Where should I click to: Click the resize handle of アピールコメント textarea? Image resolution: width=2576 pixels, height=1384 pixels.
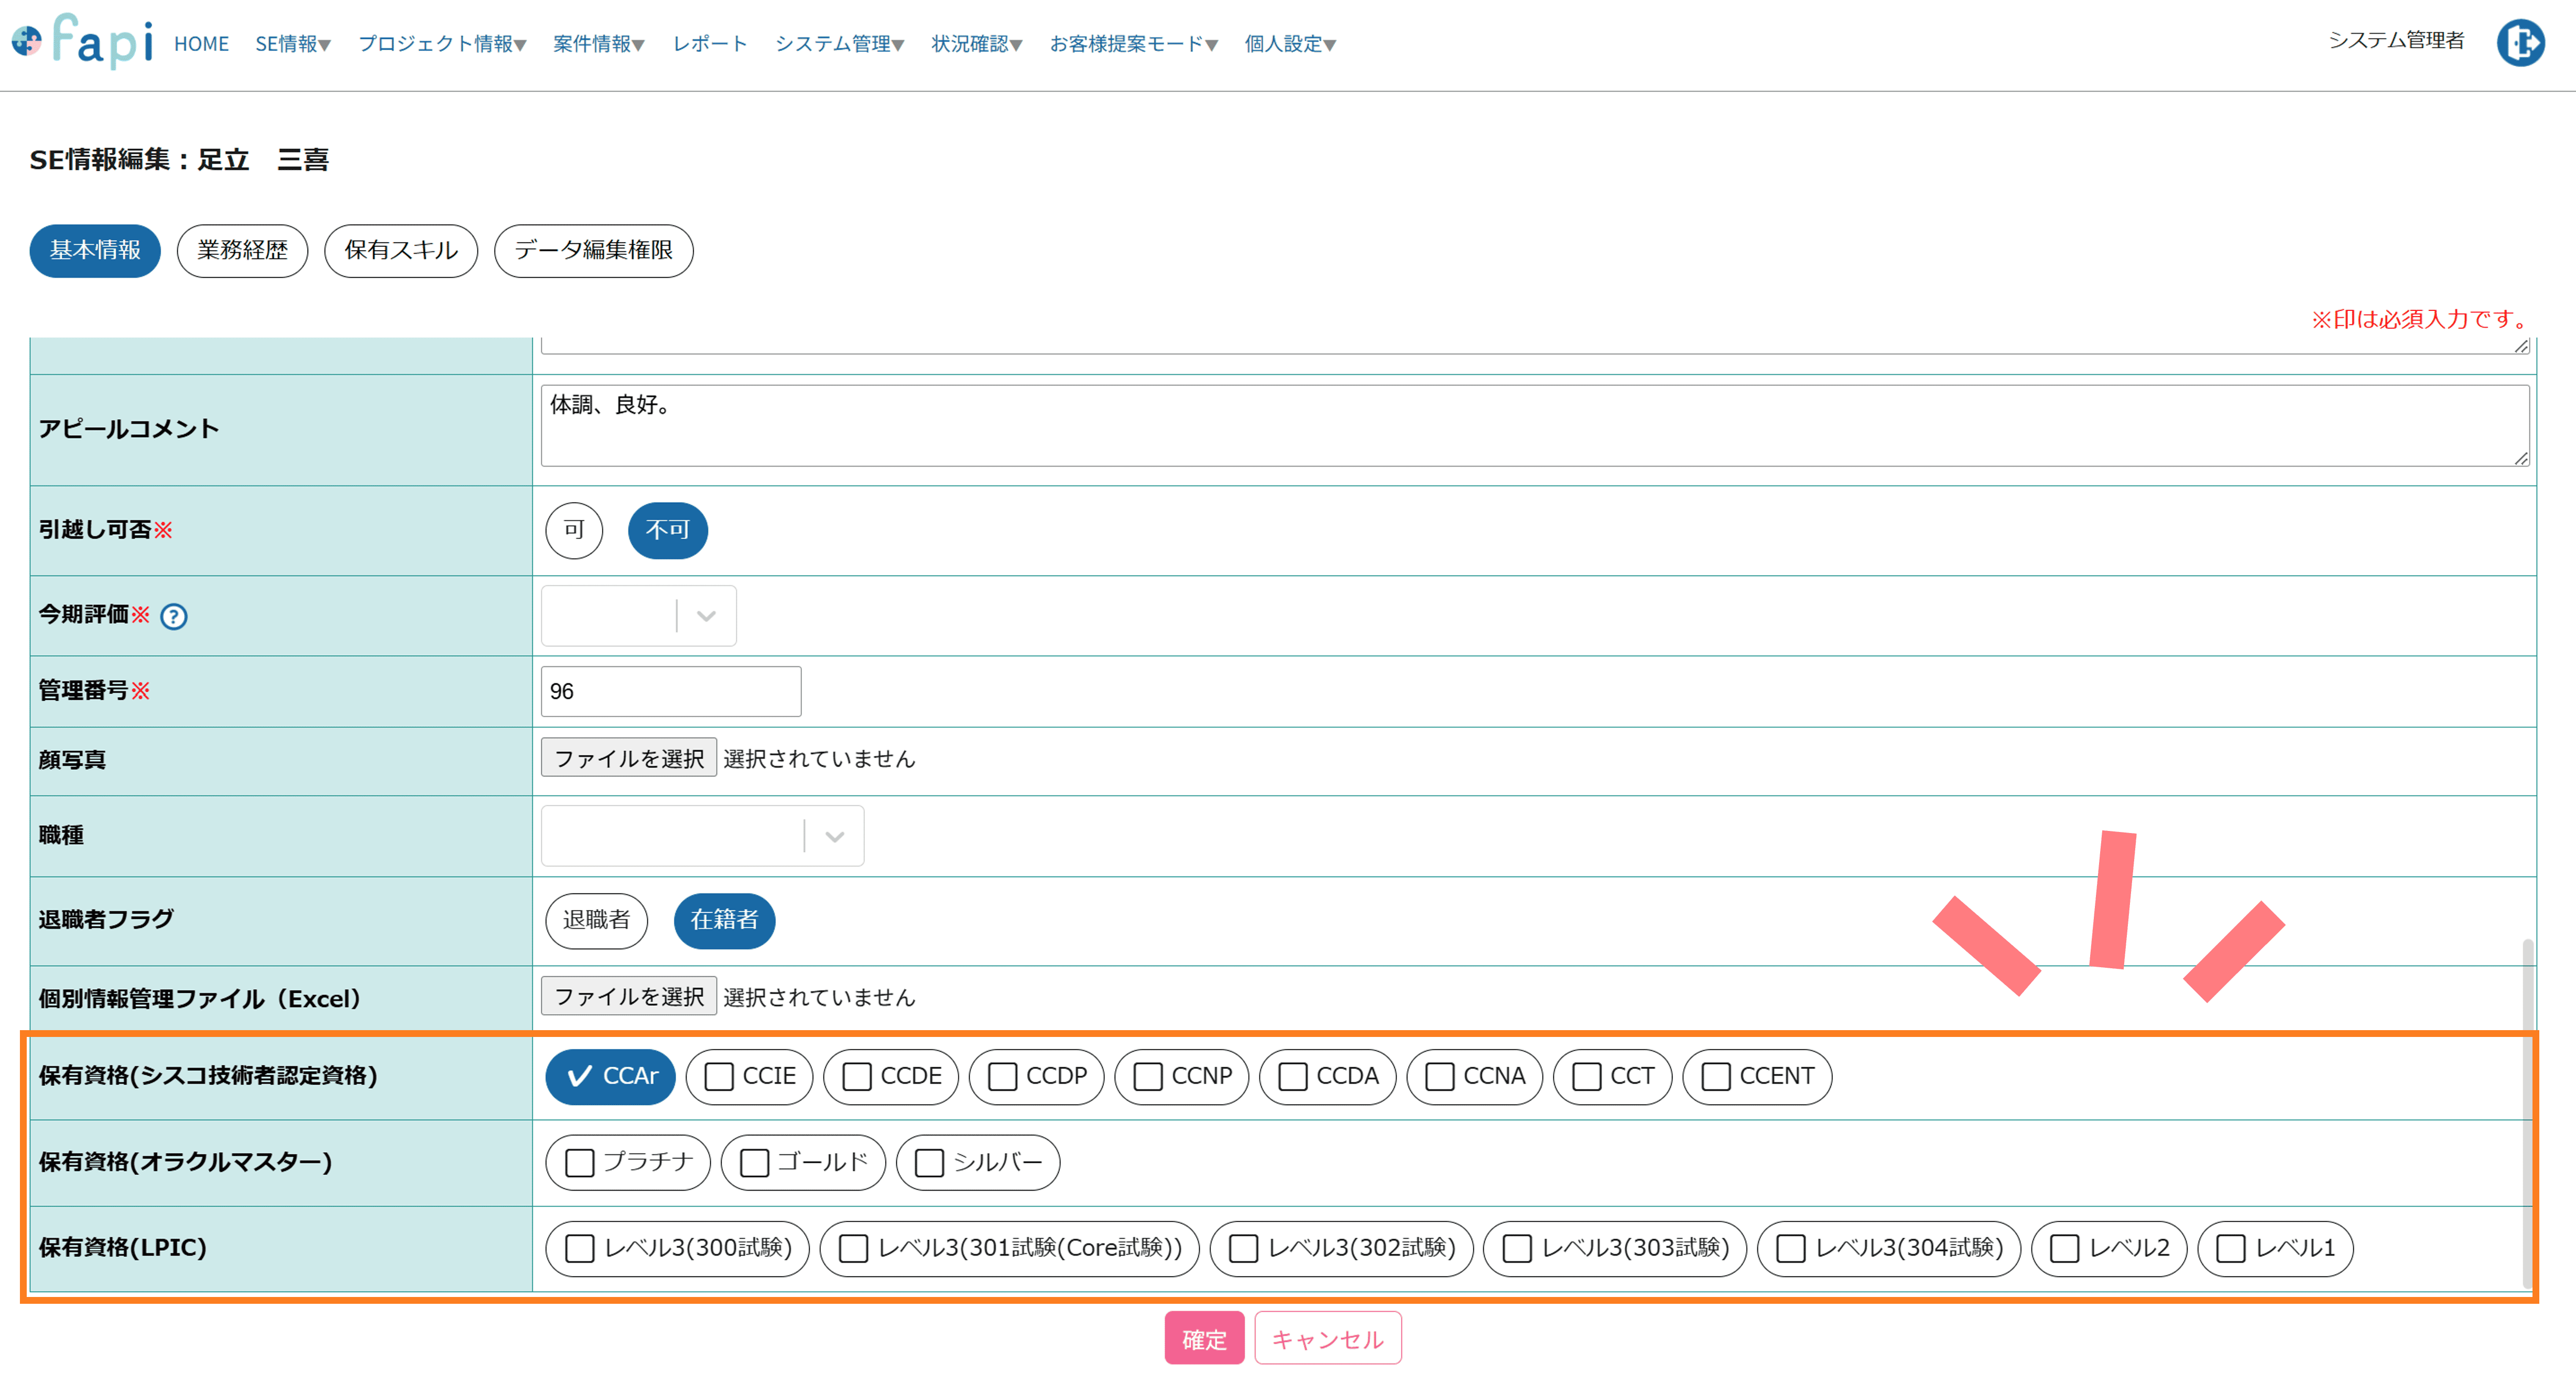point(2521,458)
